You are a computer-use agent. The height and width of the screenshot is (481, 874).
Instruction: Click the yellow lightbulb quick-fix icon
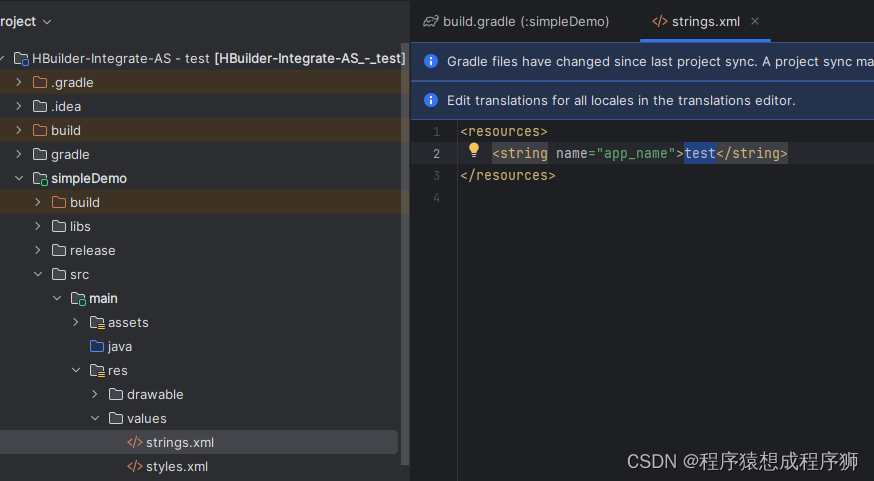pos(475,152)
